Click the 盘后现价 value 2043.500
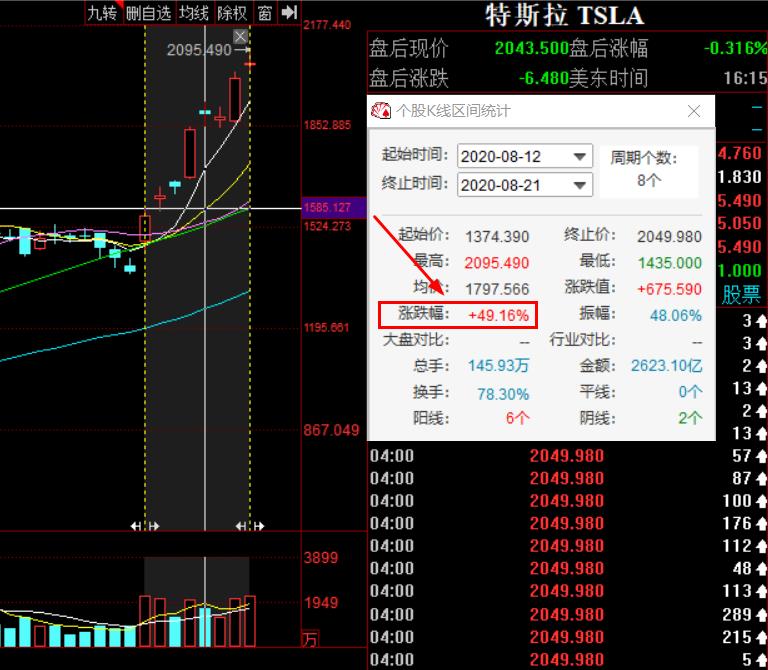 point(531,48)
